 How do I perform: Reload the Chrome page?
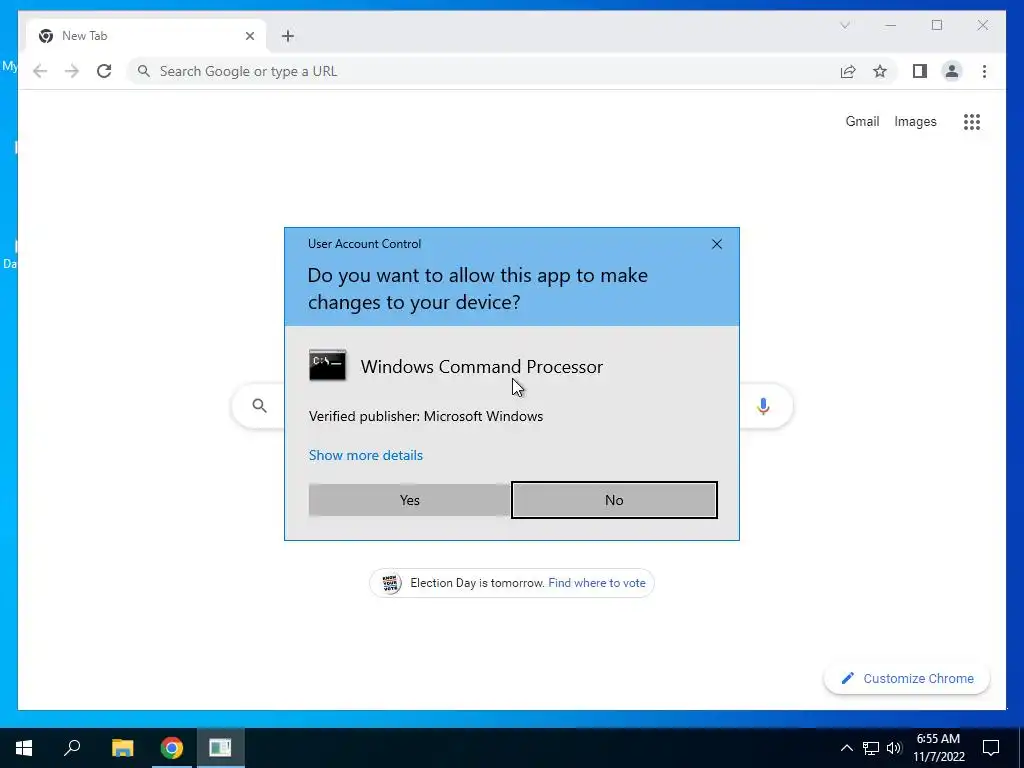click(x=104, y=71)
